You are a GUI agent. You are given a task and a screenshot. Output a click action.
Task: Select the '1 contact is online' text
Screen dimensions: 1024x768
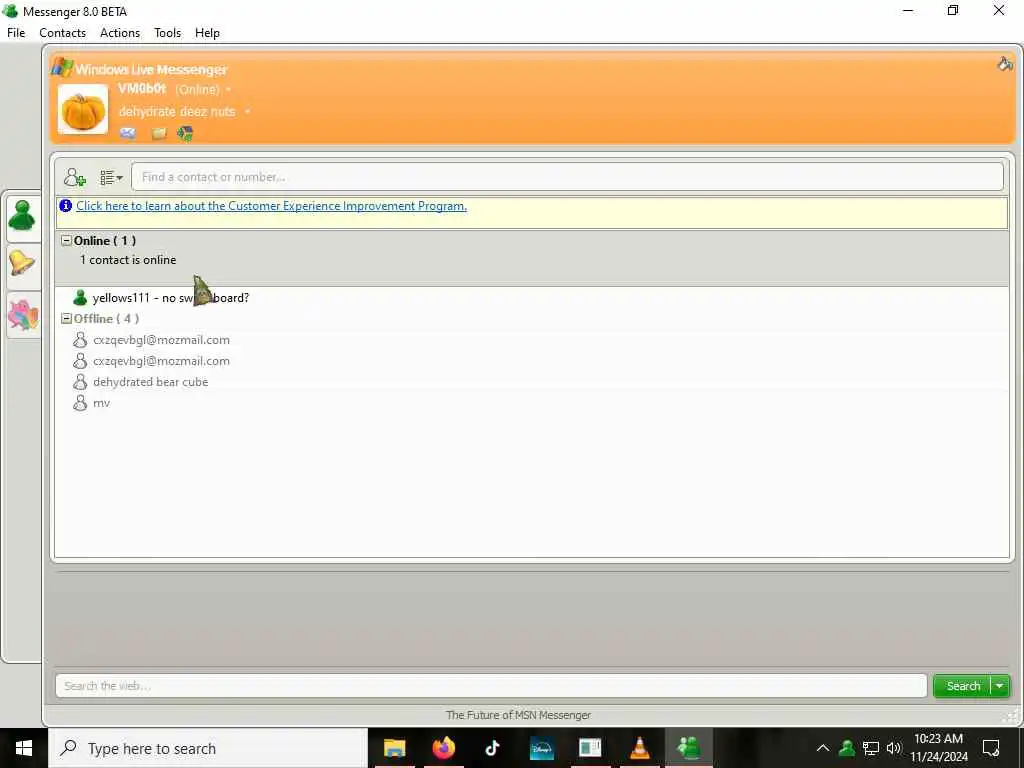coord(128,260)
